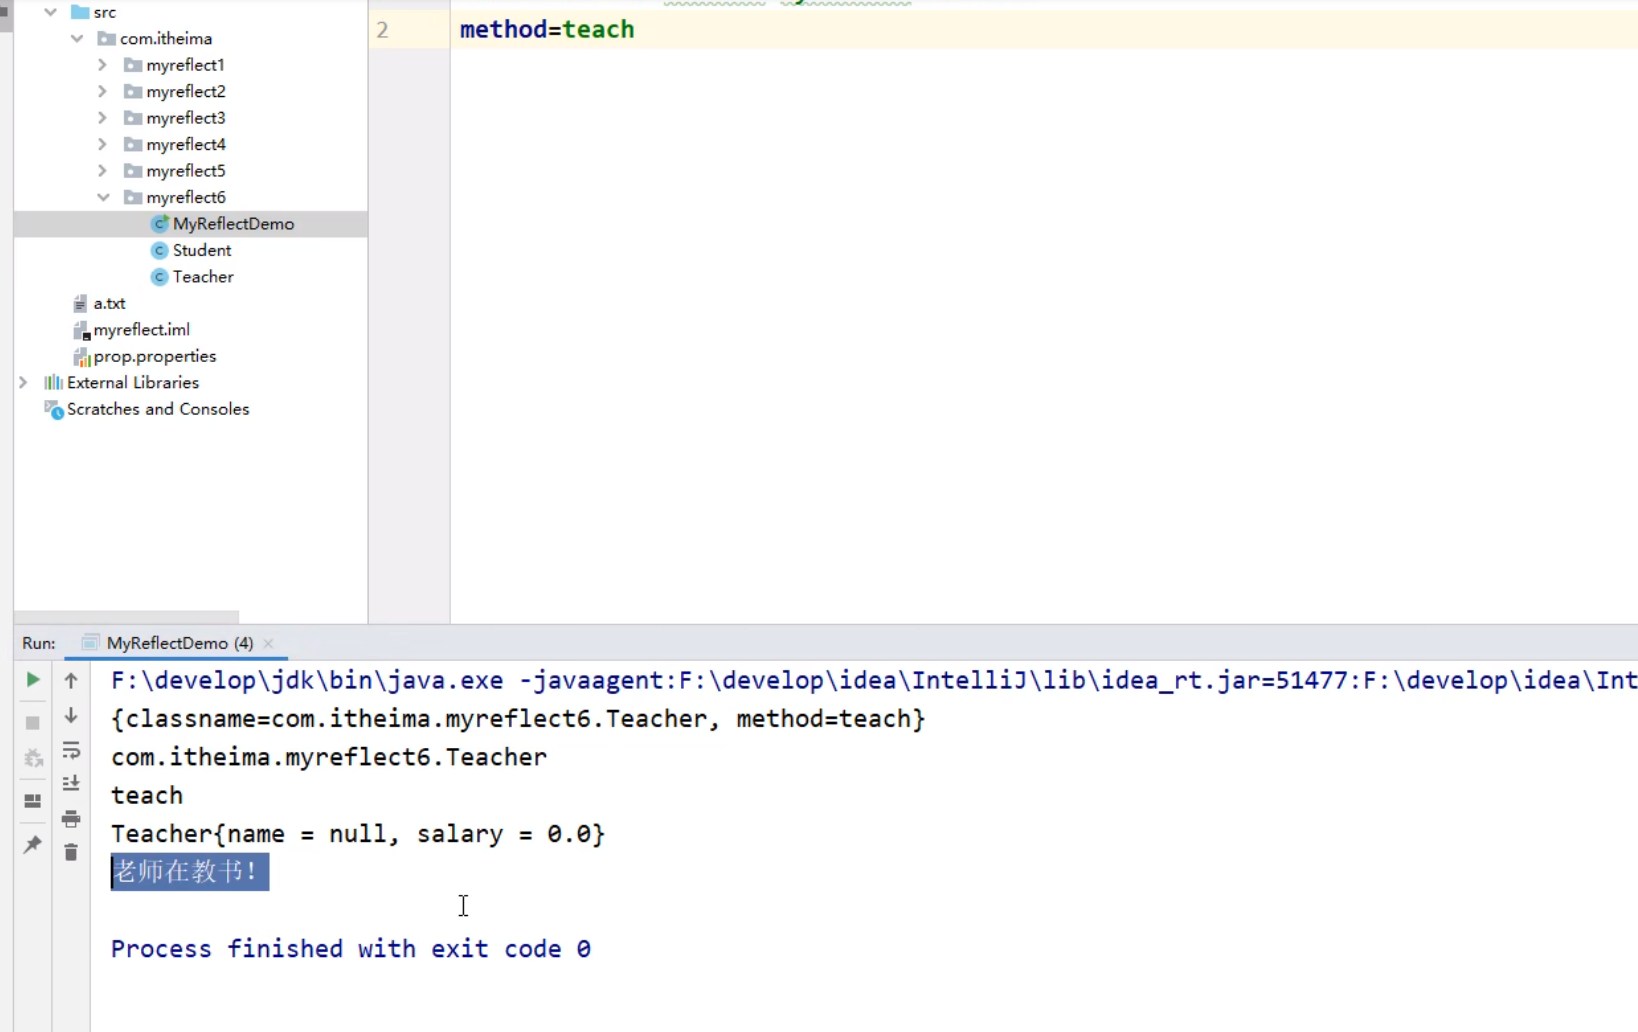Select the myreflect5 package row
Screen dimensions: 1638x1032
coord(190,171)
